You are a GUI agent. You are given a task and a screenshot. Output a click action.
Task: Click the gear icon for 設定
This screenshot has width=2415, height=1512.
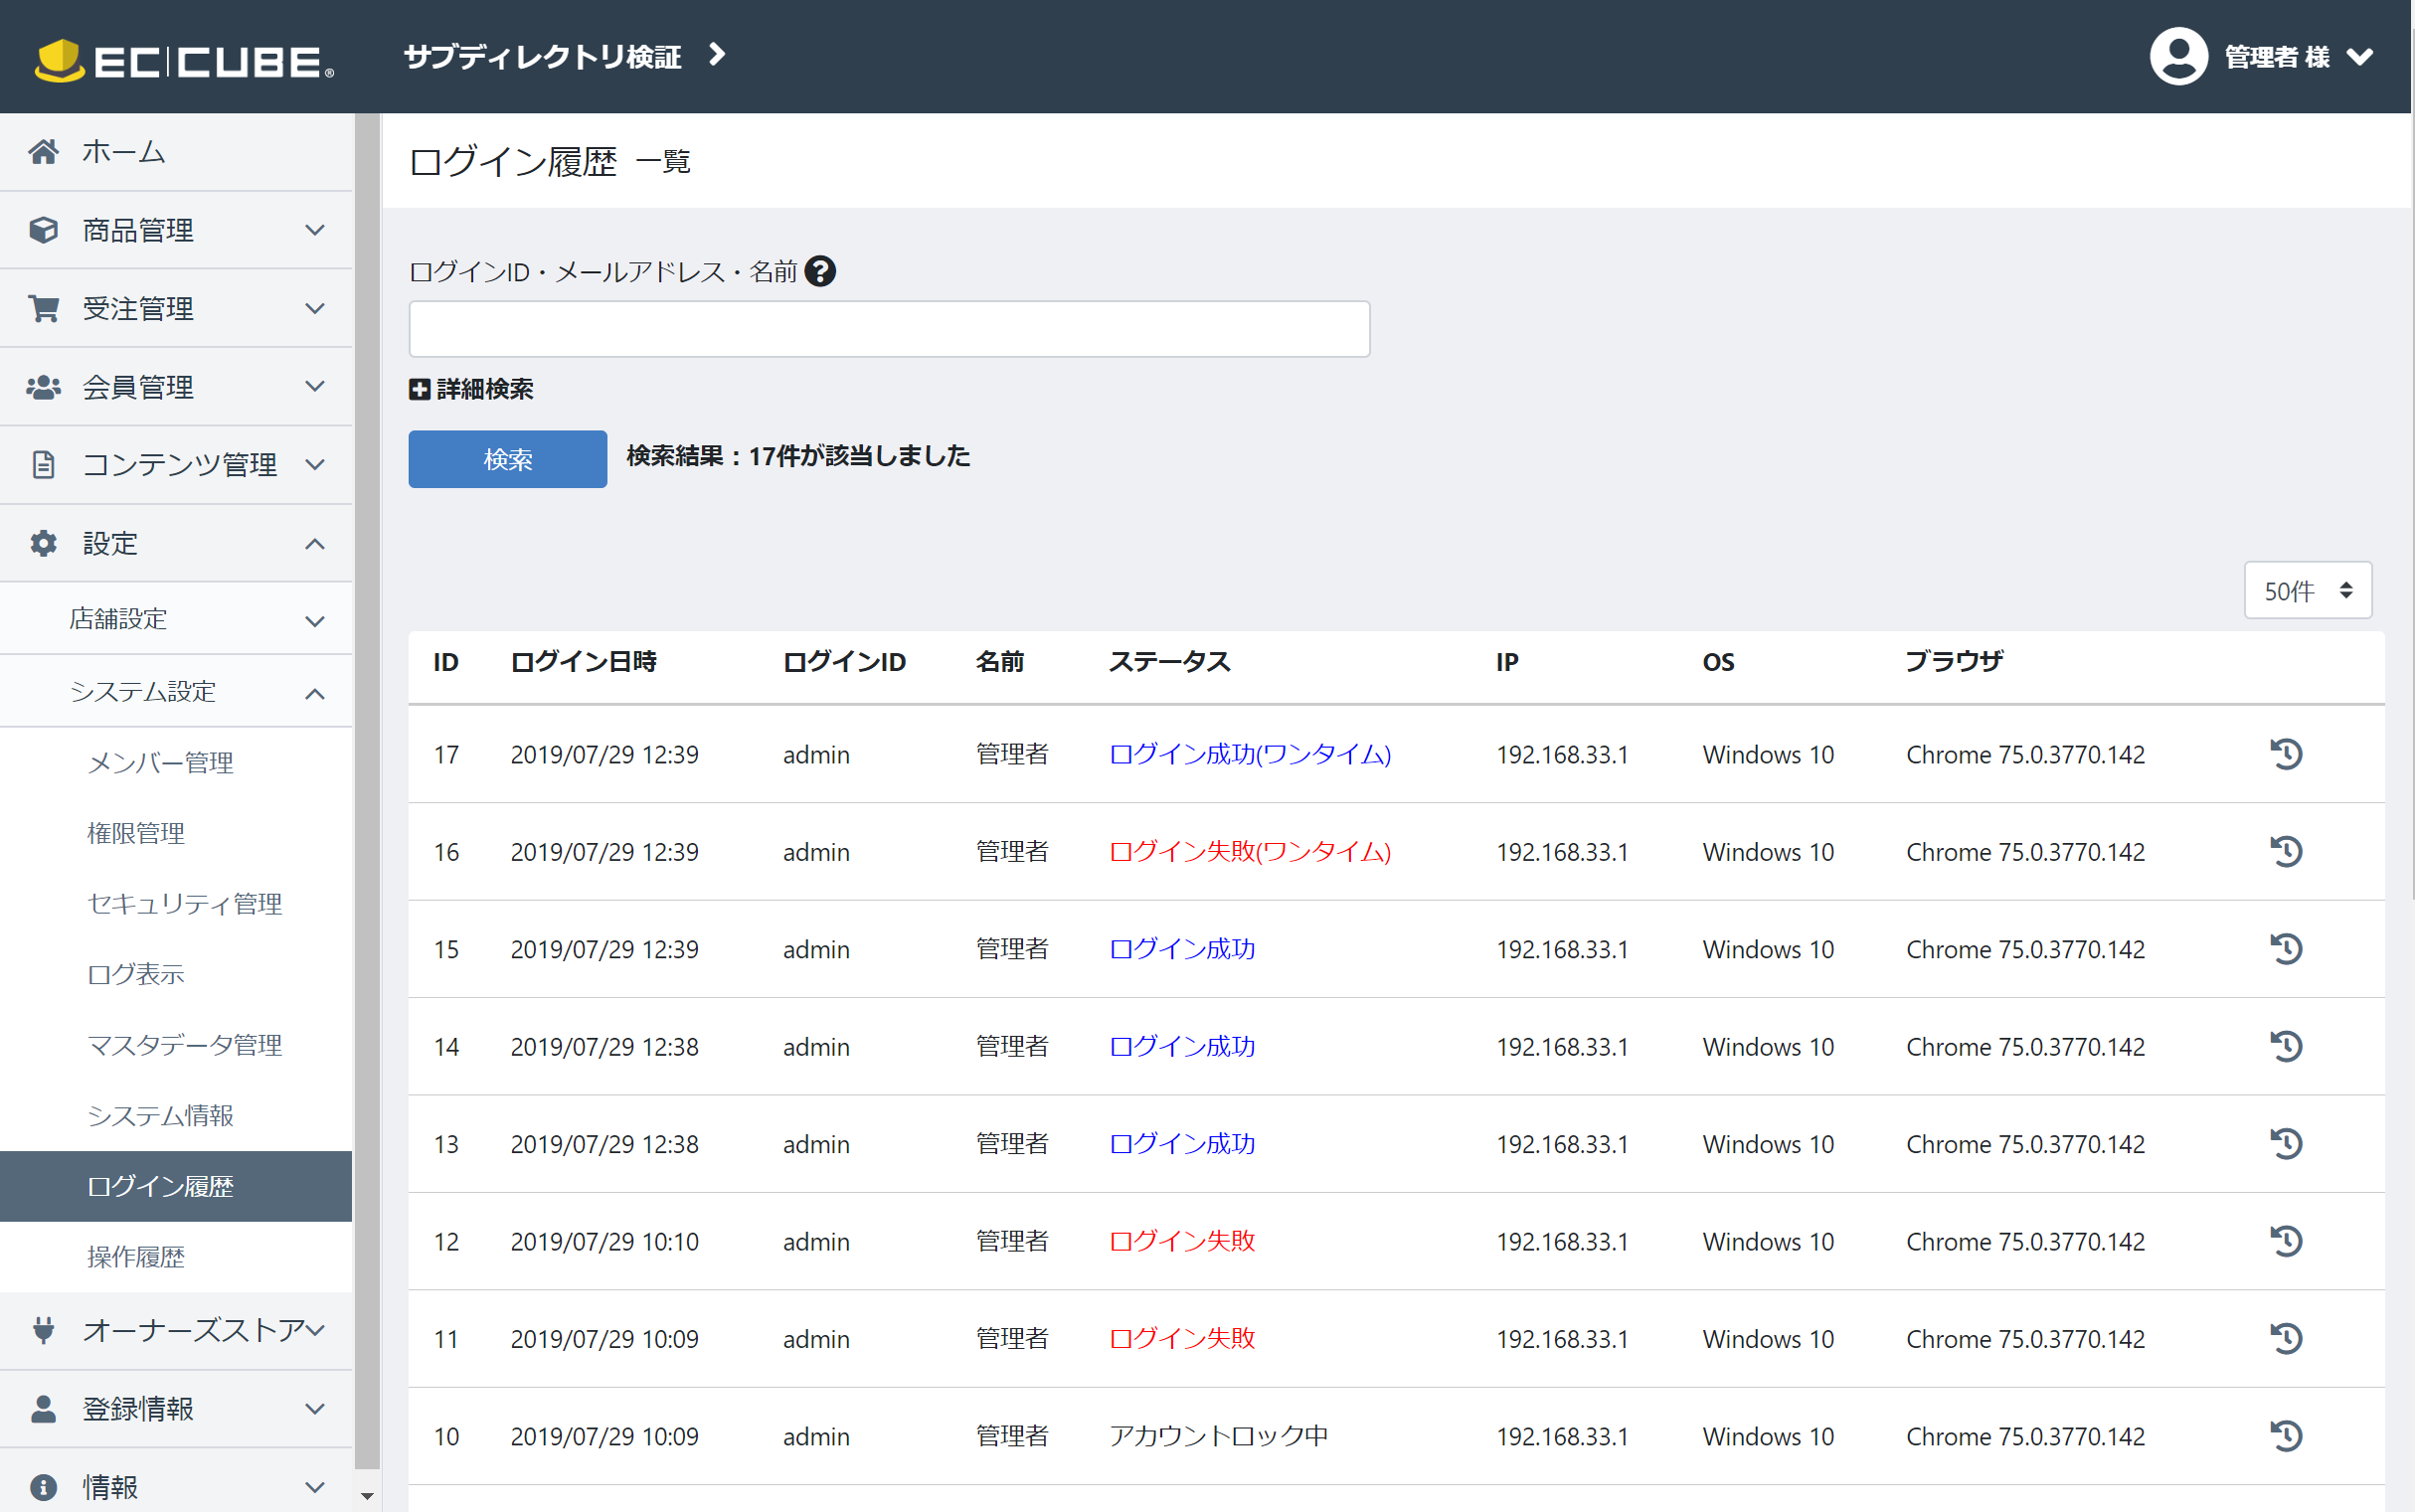[x=43, y=543]
